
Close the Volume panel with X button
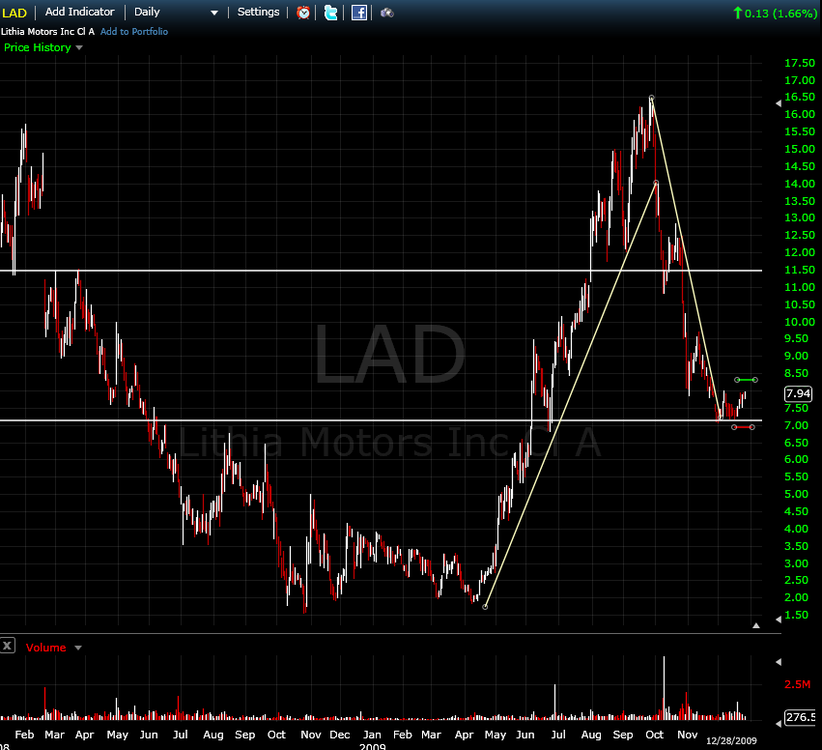click(7, 646)
